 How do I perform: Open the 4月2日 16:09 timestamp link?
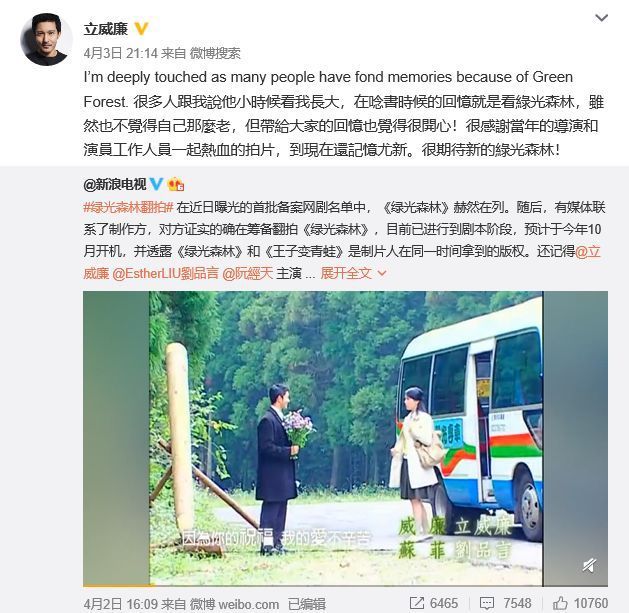[120, 604]
